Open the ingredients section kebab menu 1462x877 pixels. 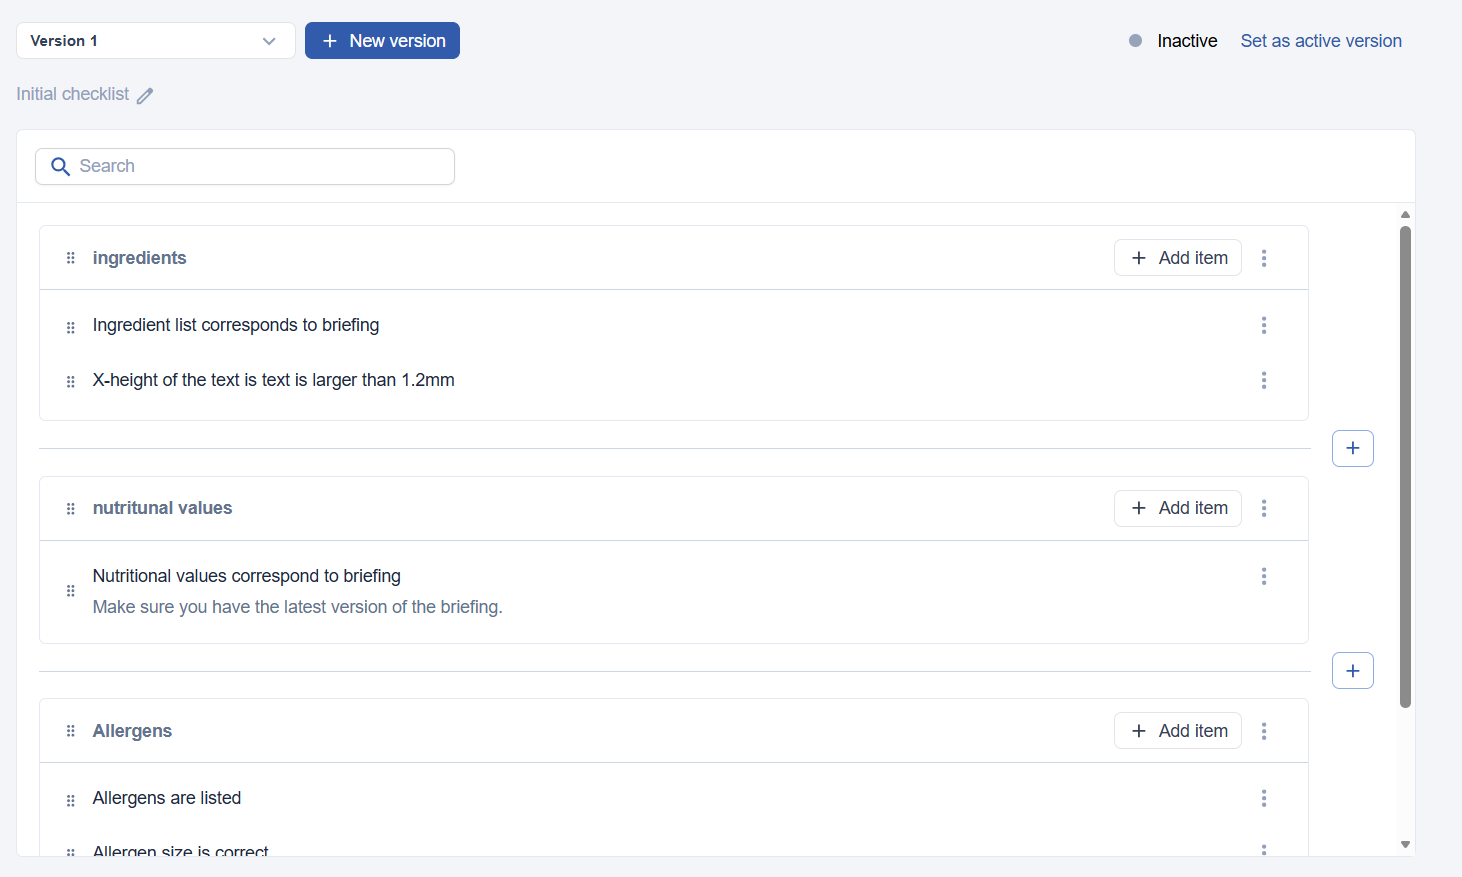pos(1264,258)
